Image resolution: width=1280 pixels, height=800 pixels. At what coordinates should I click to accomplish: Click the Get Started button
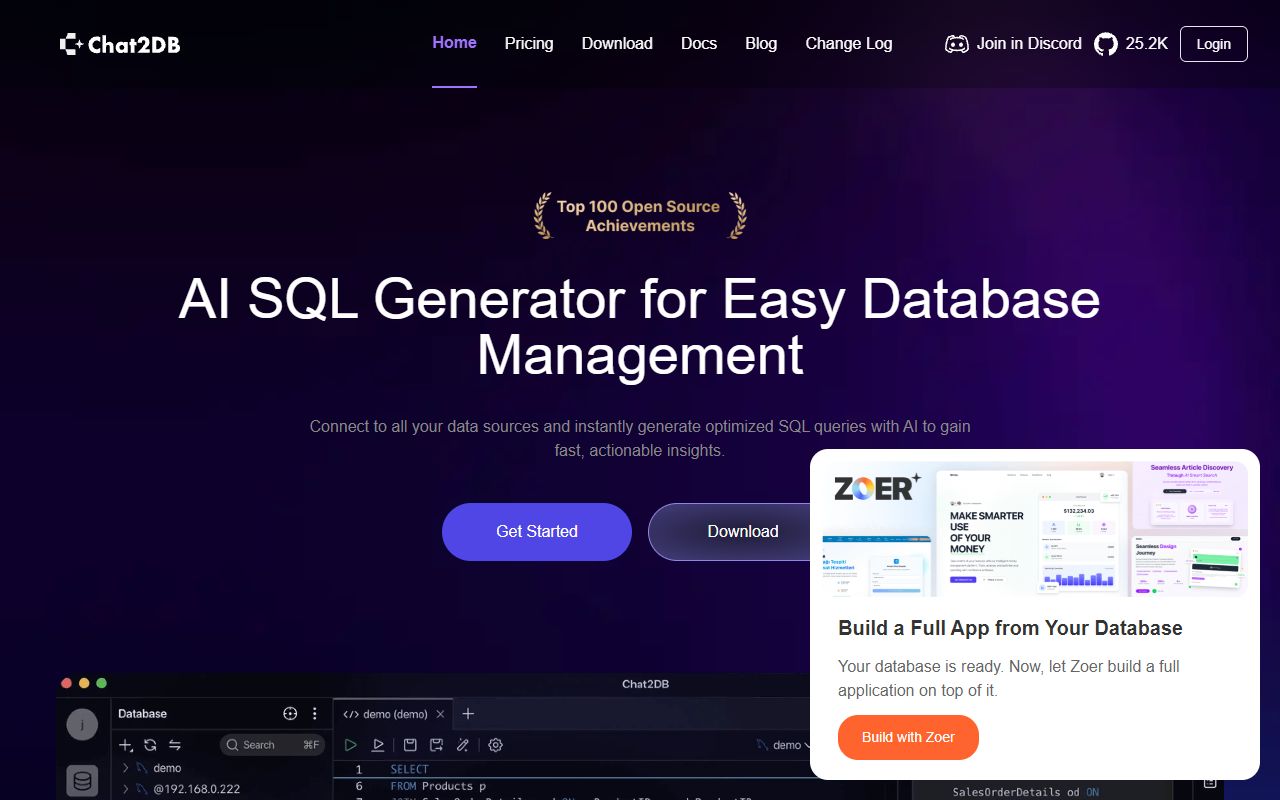point(536,532)
